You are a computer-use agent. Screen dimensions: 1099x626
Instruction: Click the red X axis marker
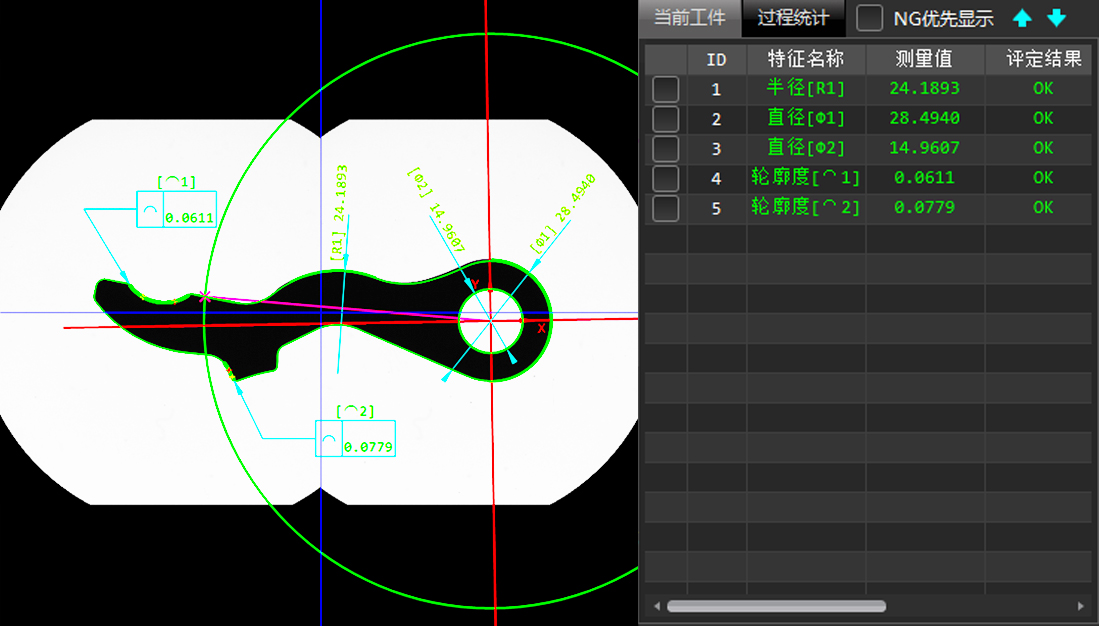tap(542, 328)
